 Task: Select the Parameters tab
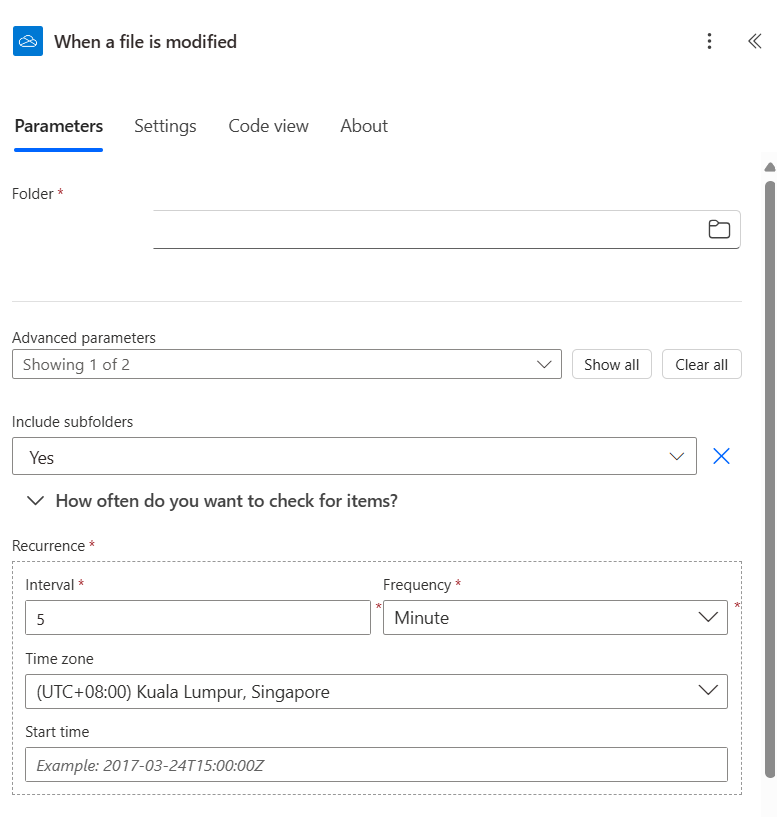point(58,126)
